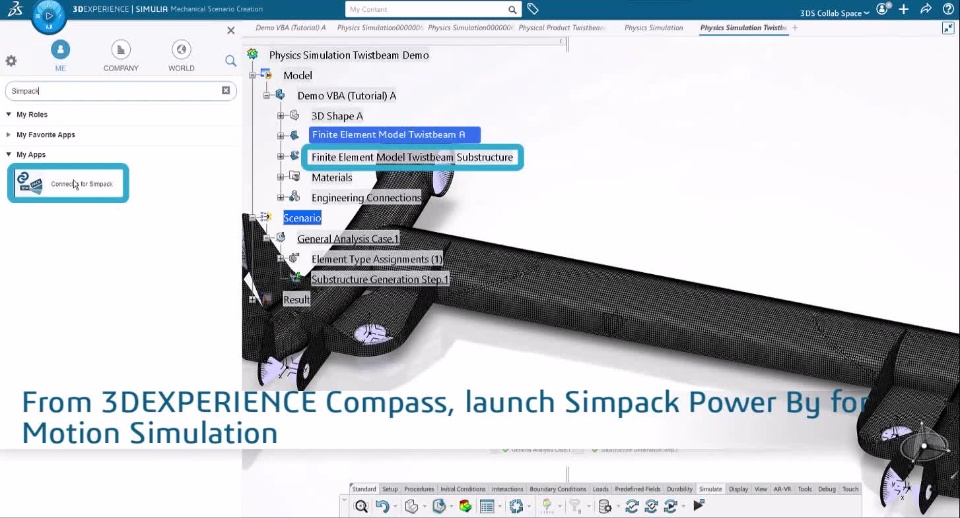Viewport: 960px width, 518px height.
Task: Select the ME compass quadrant icon
Action: click(x=60, y=50)
